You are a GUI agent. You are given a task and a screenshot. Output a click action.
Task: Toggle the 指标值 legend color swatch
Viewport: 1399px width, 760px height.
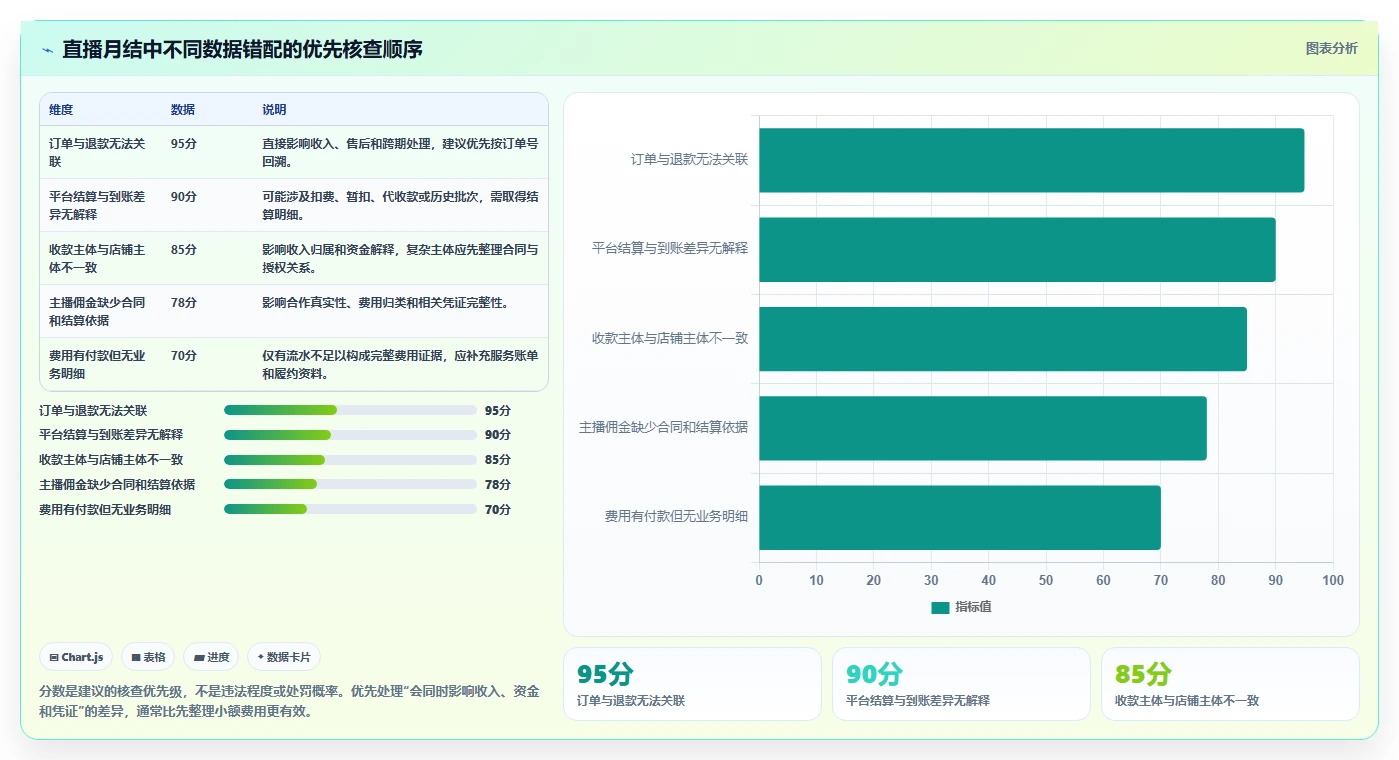point(940,607)
